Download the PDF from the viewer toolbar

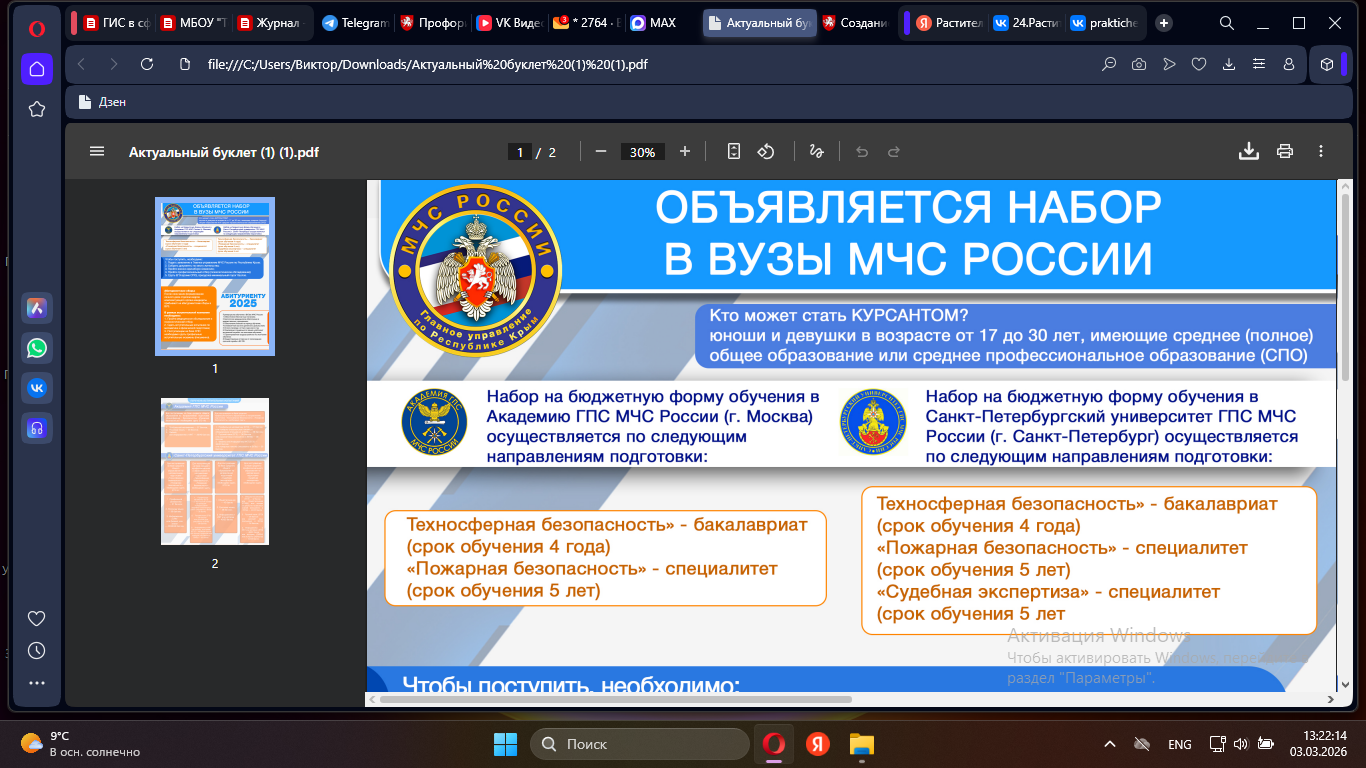coord(1248,152)
